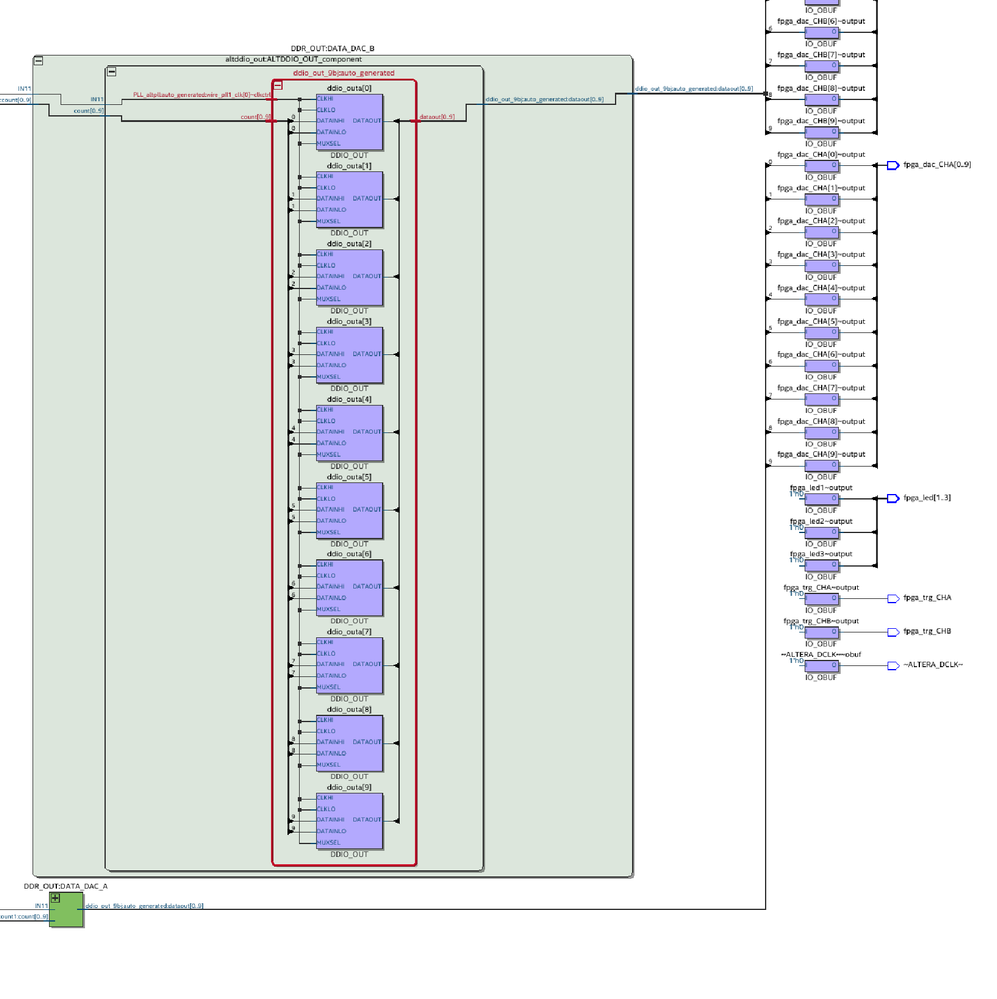Select the ddio_outa[2] DDIO_OUT block

(350, 278)
